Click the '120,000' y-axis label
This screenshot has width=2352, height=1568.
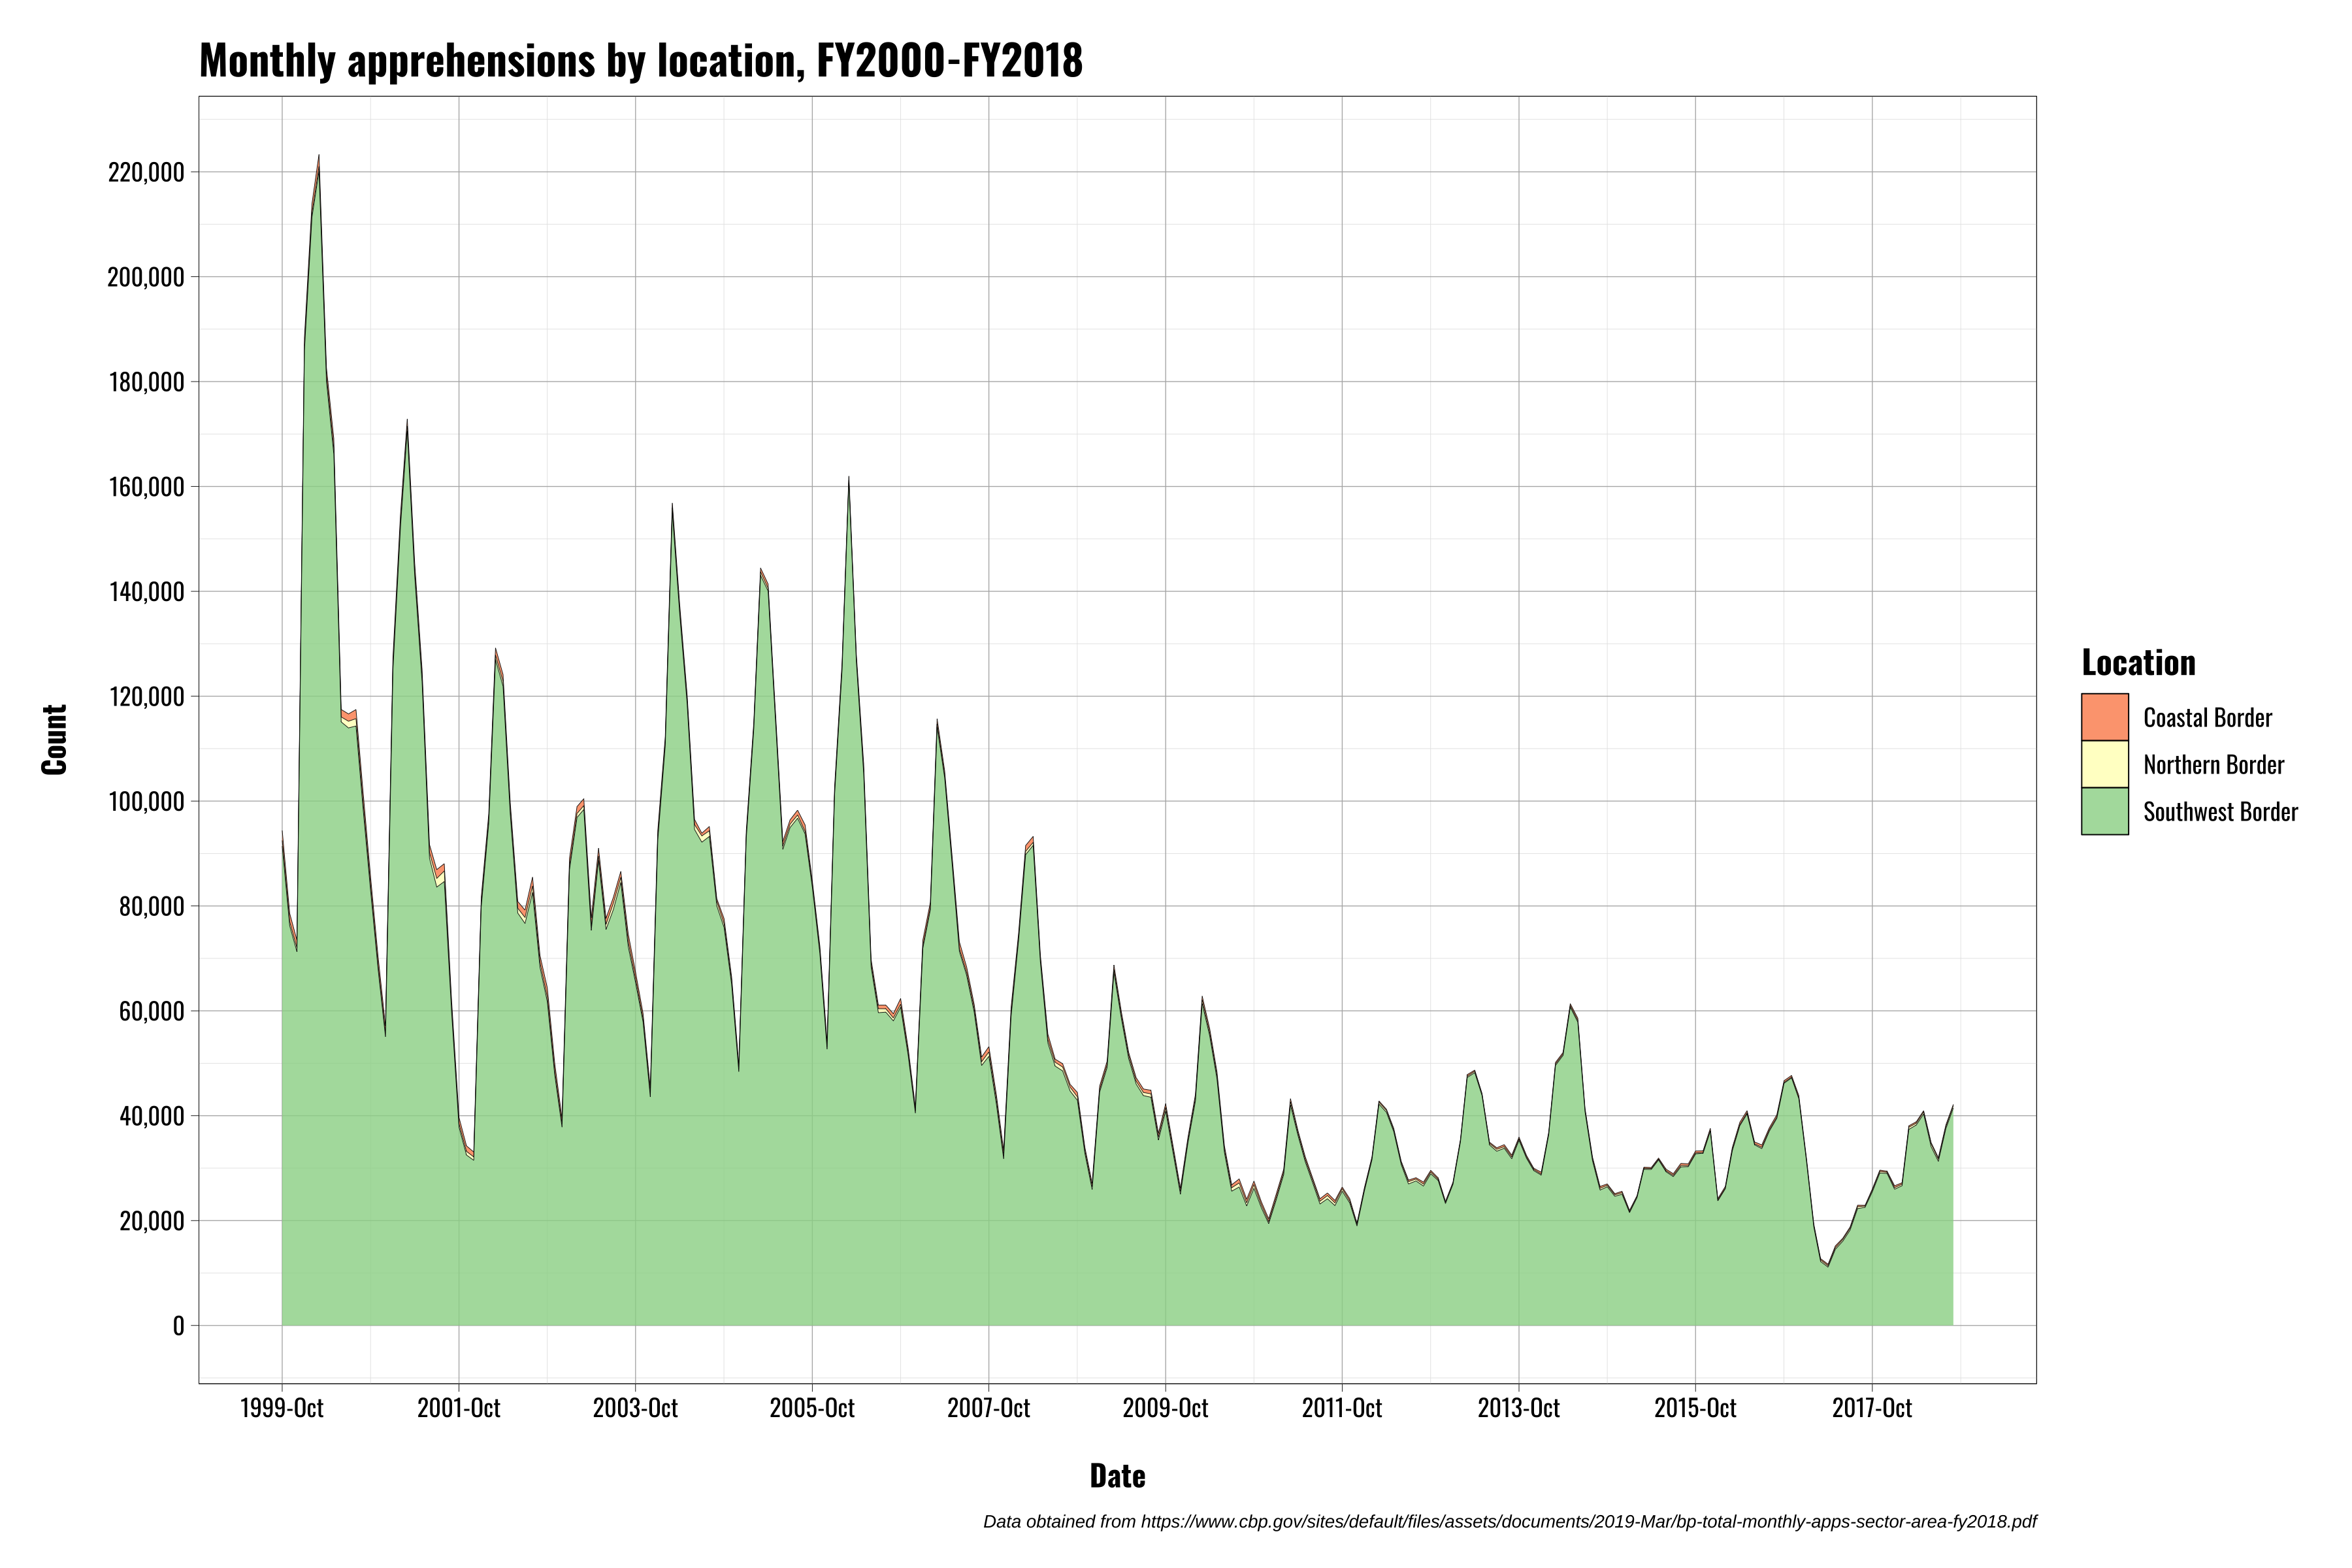click(x=146, y=697)
